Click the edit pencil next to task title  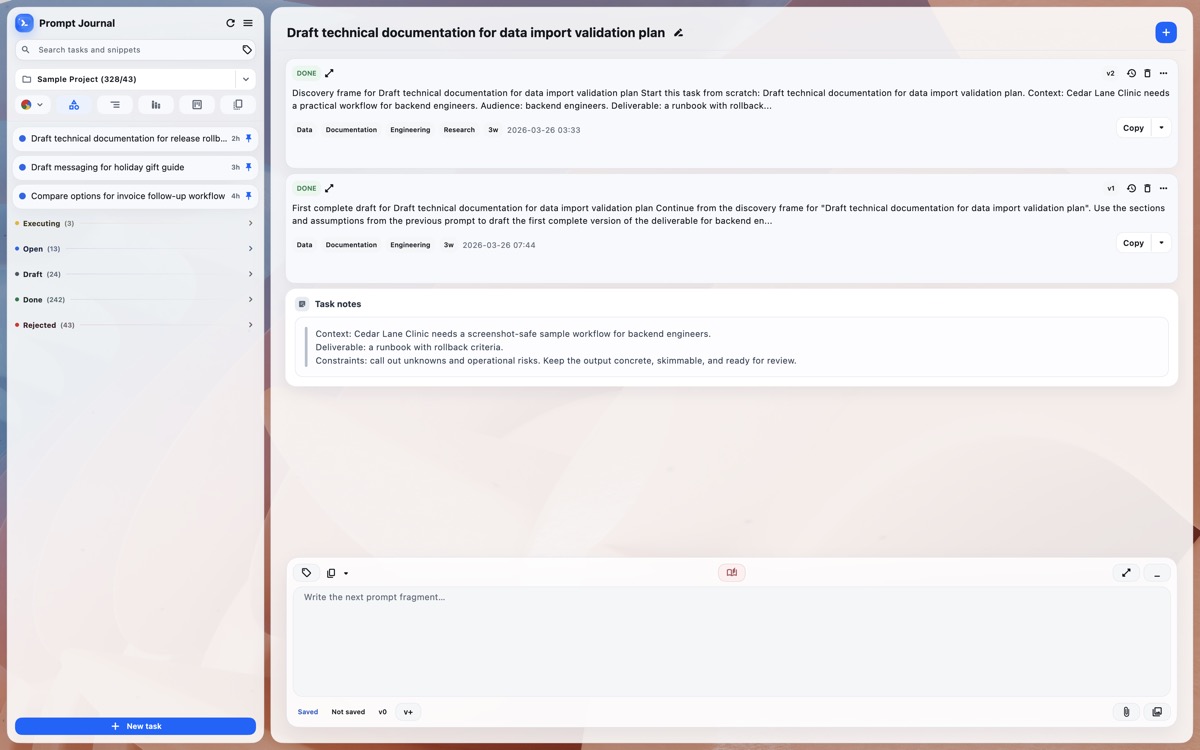[678, 33]
